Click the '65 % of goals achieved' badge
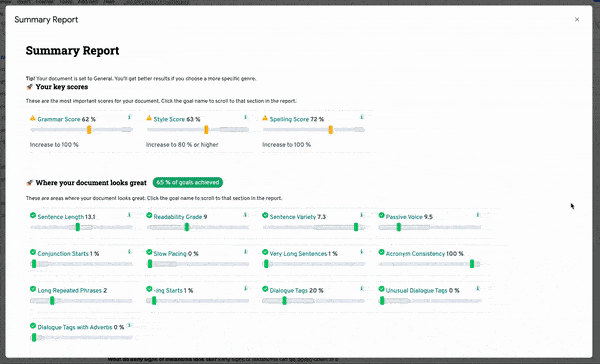This screenshot has width=600, height=364. tap(188, 183)
